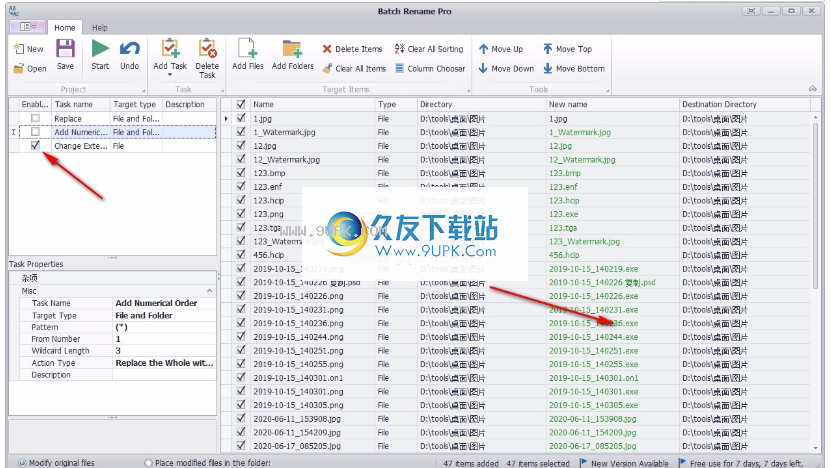Clear All Sorting

[429, 49]
